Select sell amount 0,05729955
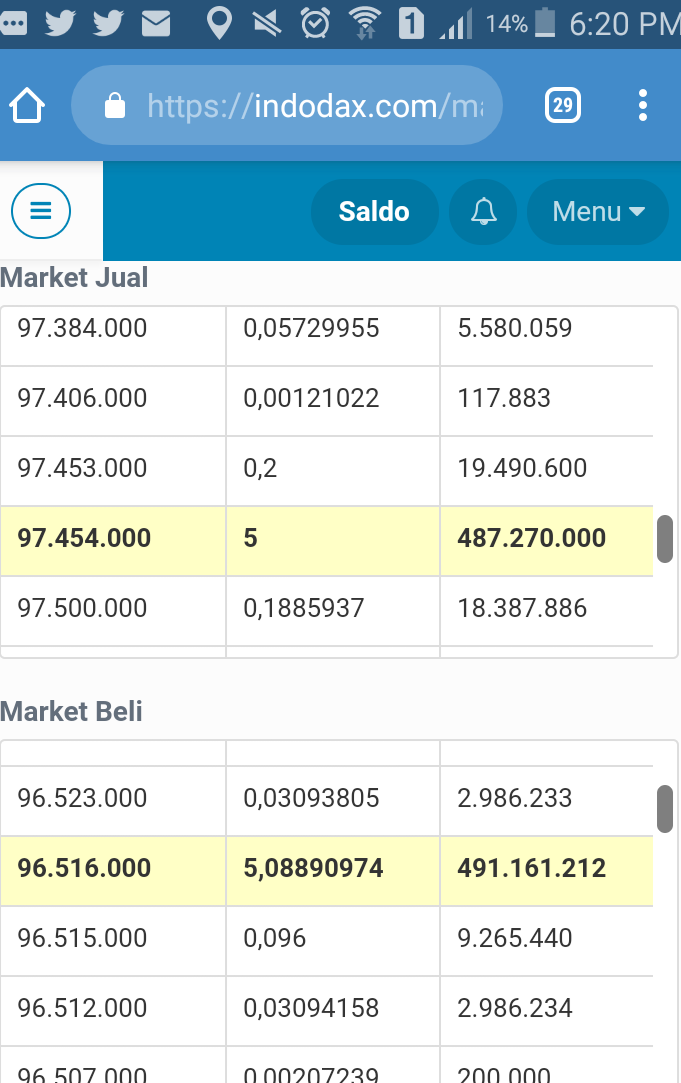The image size is (681, 1083). click(311, 328)
